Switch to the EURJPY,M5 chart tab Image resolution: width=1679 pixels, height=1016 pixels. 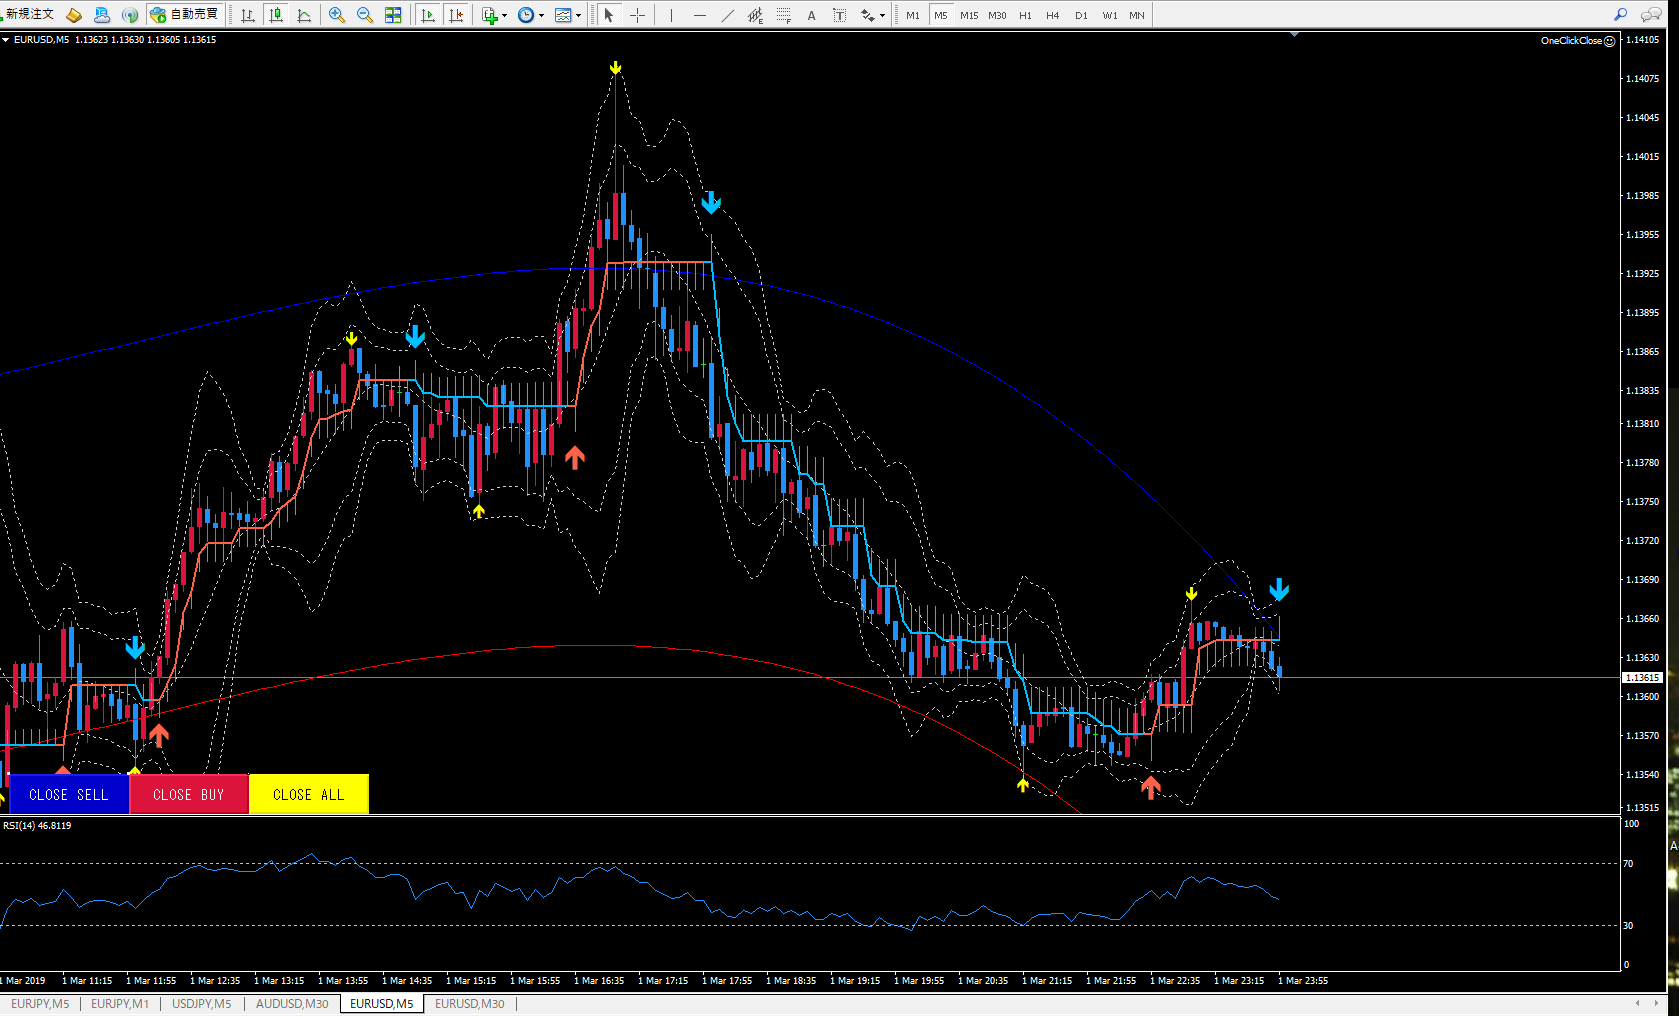[x=40, y=1003]
